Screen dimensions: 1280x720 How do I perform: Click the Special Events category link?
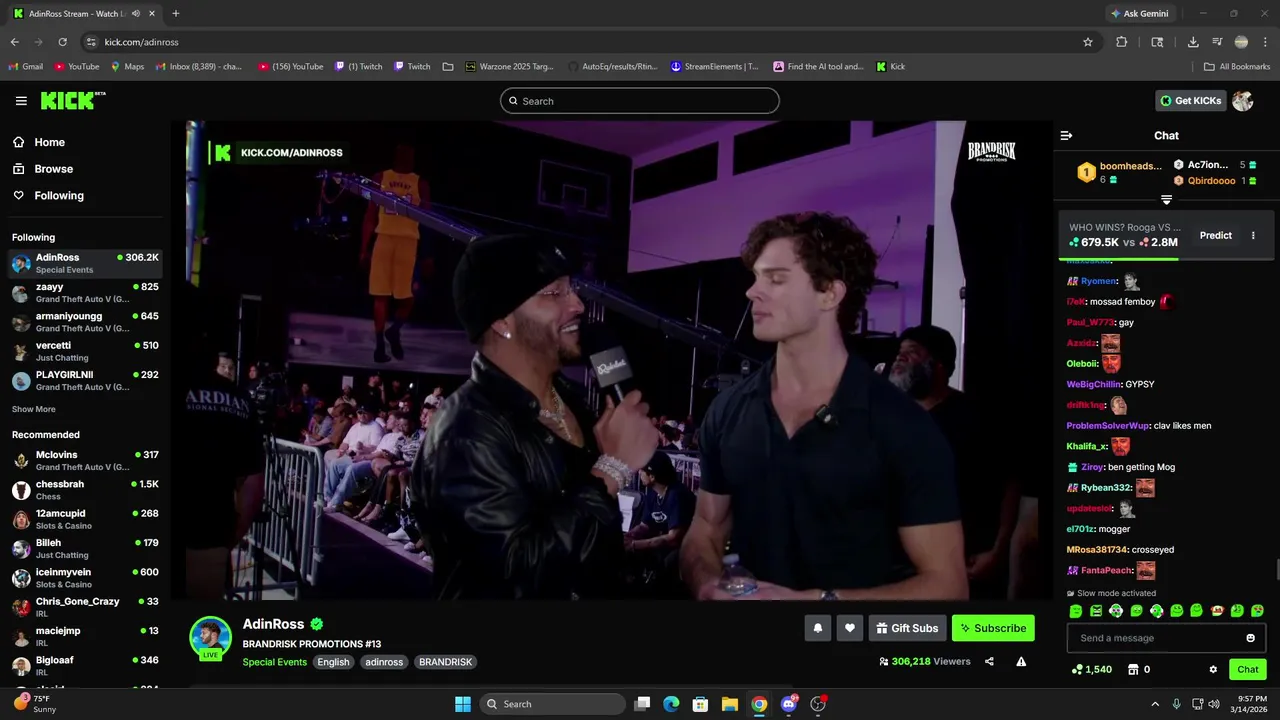click(x=275, y=662)
